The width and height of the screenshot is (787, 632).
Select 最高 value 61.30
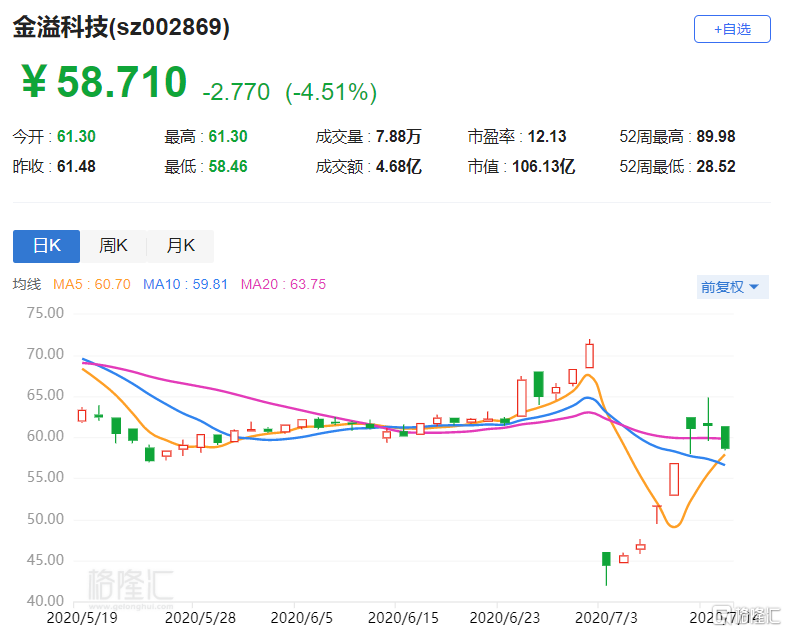point(228,137)
